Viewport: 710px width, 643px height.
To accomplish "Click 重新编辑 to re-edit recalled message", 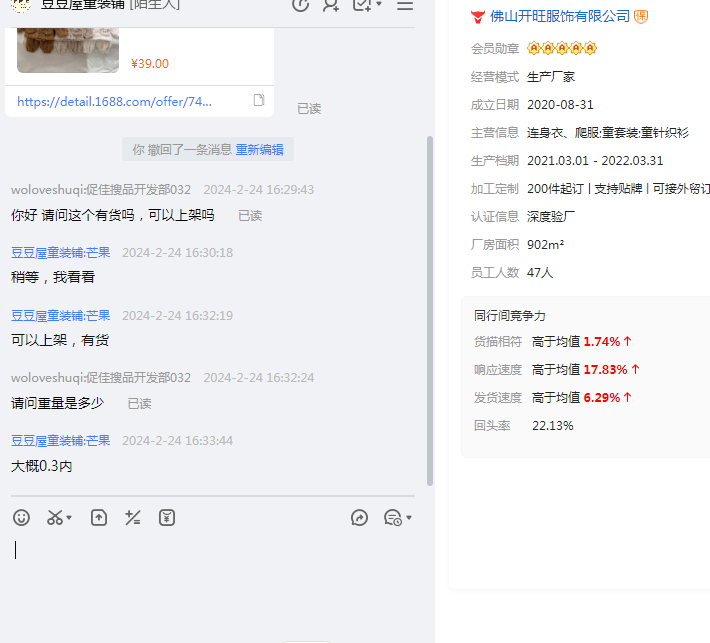I will (259, 149).
